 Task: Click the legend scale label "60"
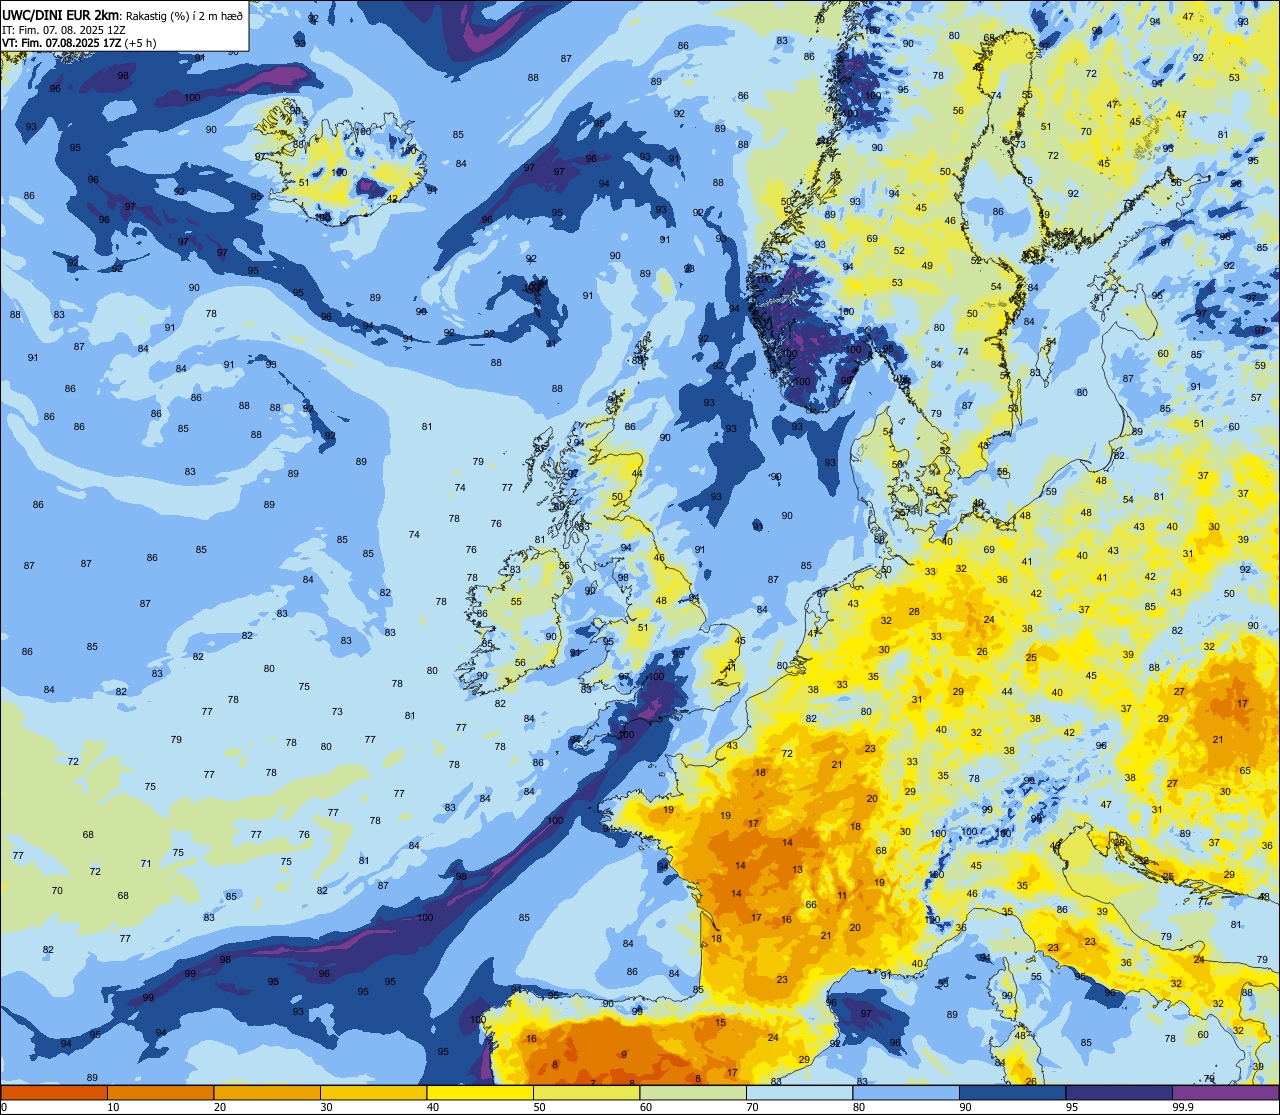(x=646, y=1107)
